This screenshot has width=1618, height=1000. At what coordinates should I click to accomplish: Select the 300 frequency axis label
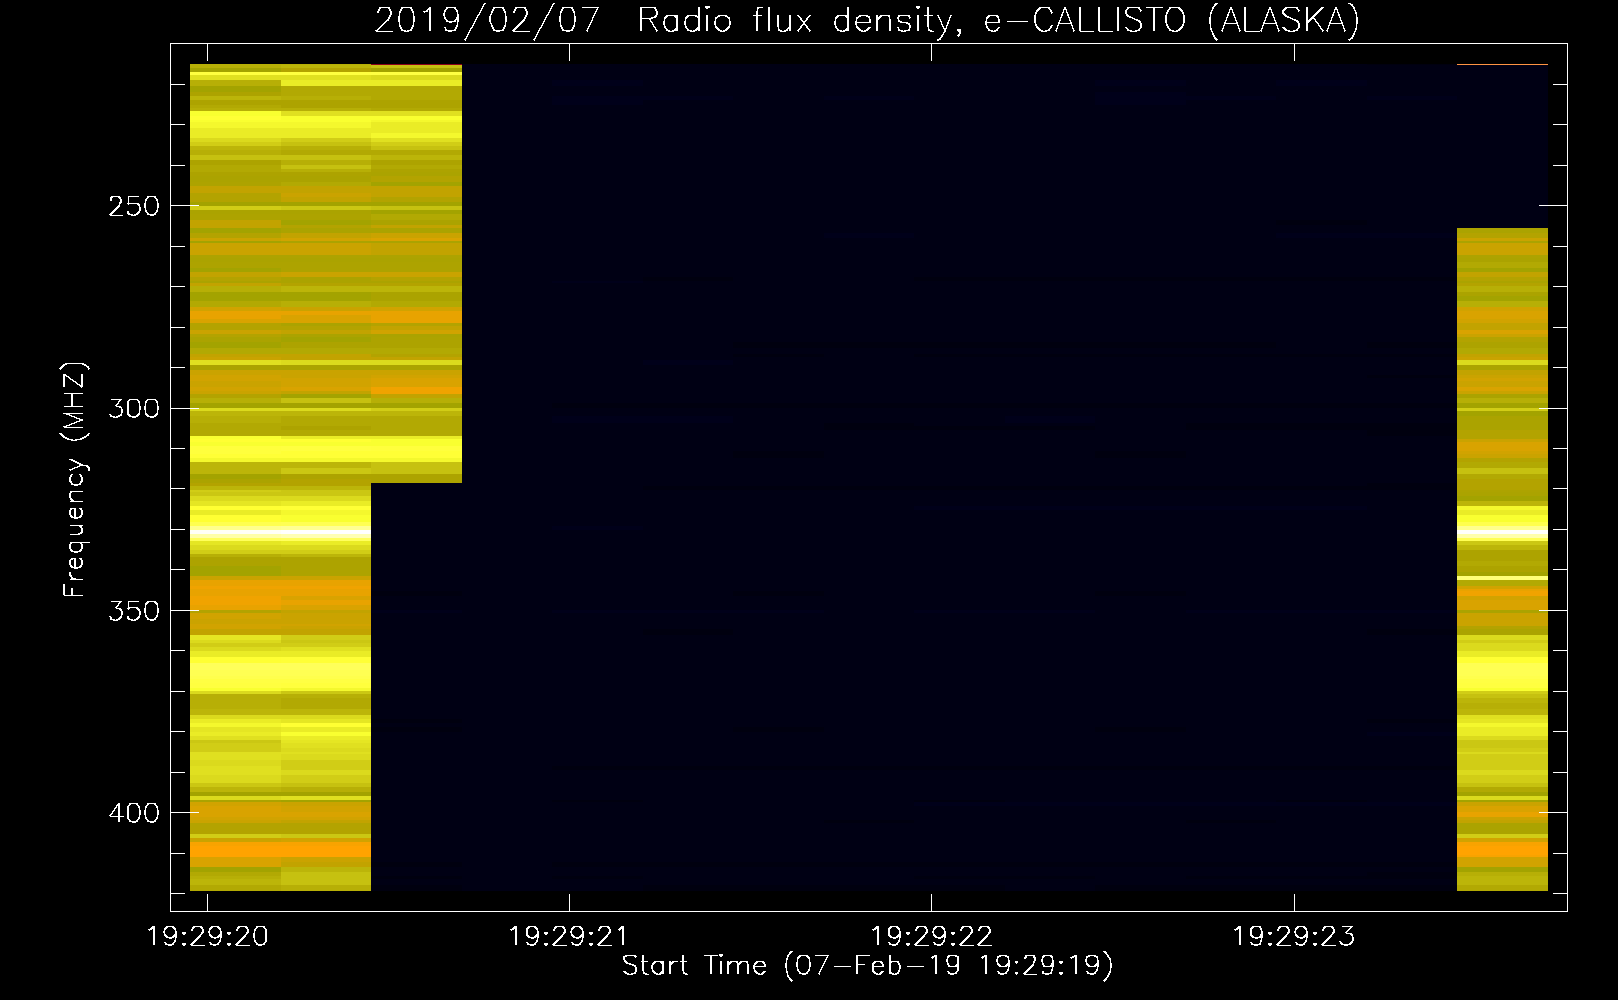coord(134,408)
